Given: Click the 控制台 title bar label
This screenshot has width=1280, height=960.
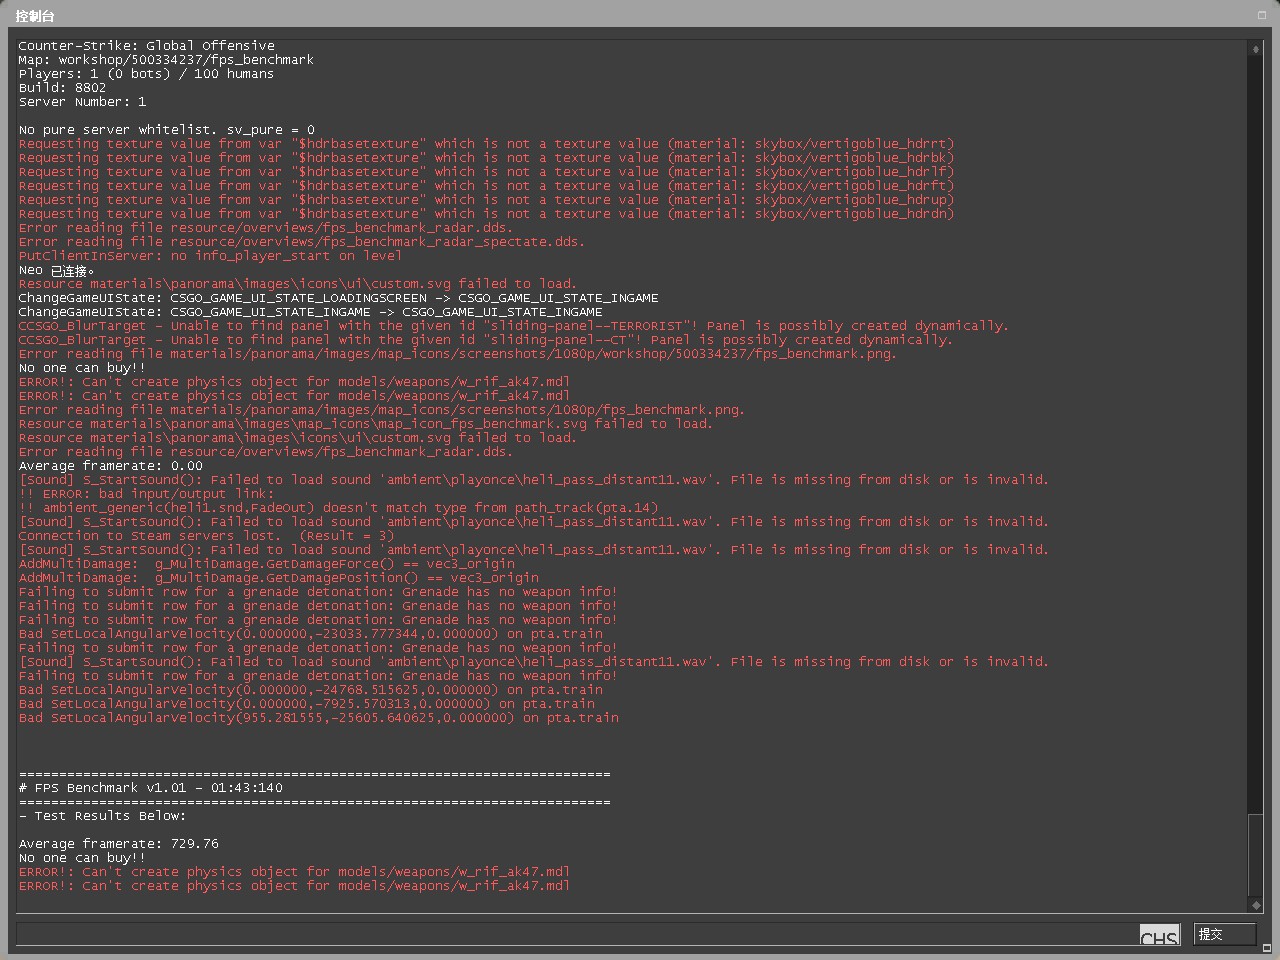Looking at the screenshot, I should pos(35,16).
